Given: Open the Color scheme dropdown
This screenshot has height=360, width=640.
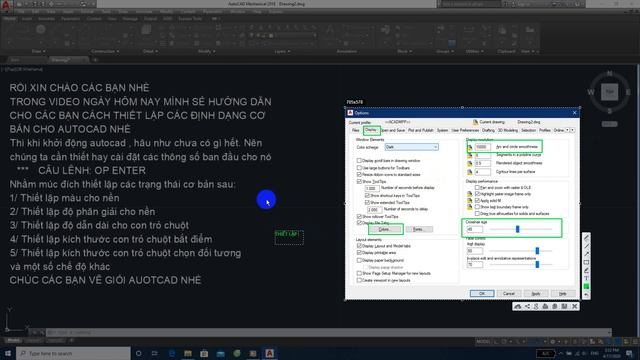Looking at the screenshot, I should click(411, 147).
